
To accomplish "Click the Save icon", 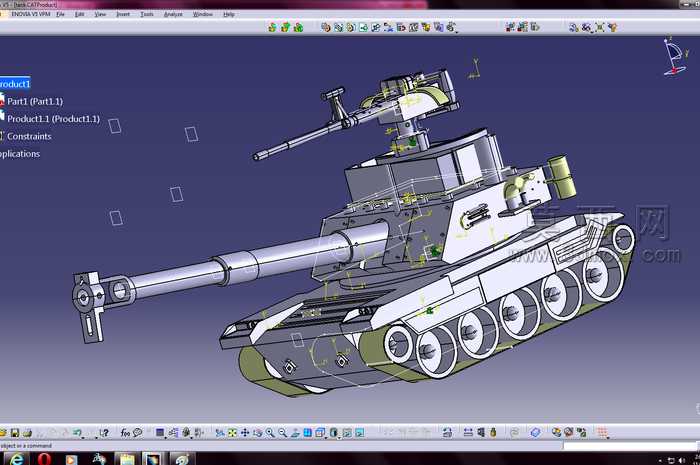I will click(x=15, y=432).
